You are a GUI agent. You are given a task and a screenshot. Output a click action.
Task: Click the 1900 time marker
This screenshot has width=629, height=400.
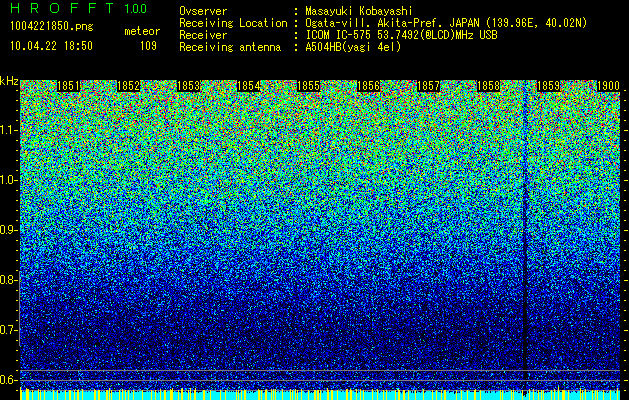pyautogui.click(x=609, y=86)
